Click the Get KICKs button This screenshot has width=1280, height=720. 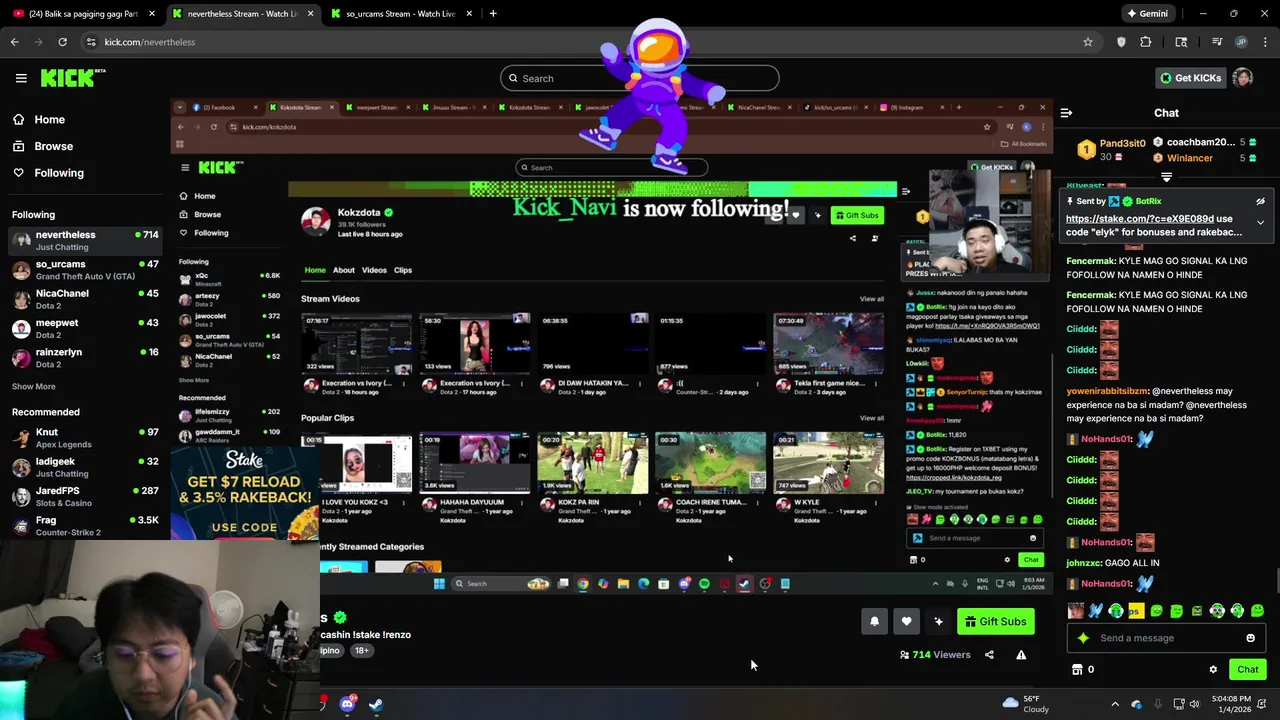[1189, 78]
